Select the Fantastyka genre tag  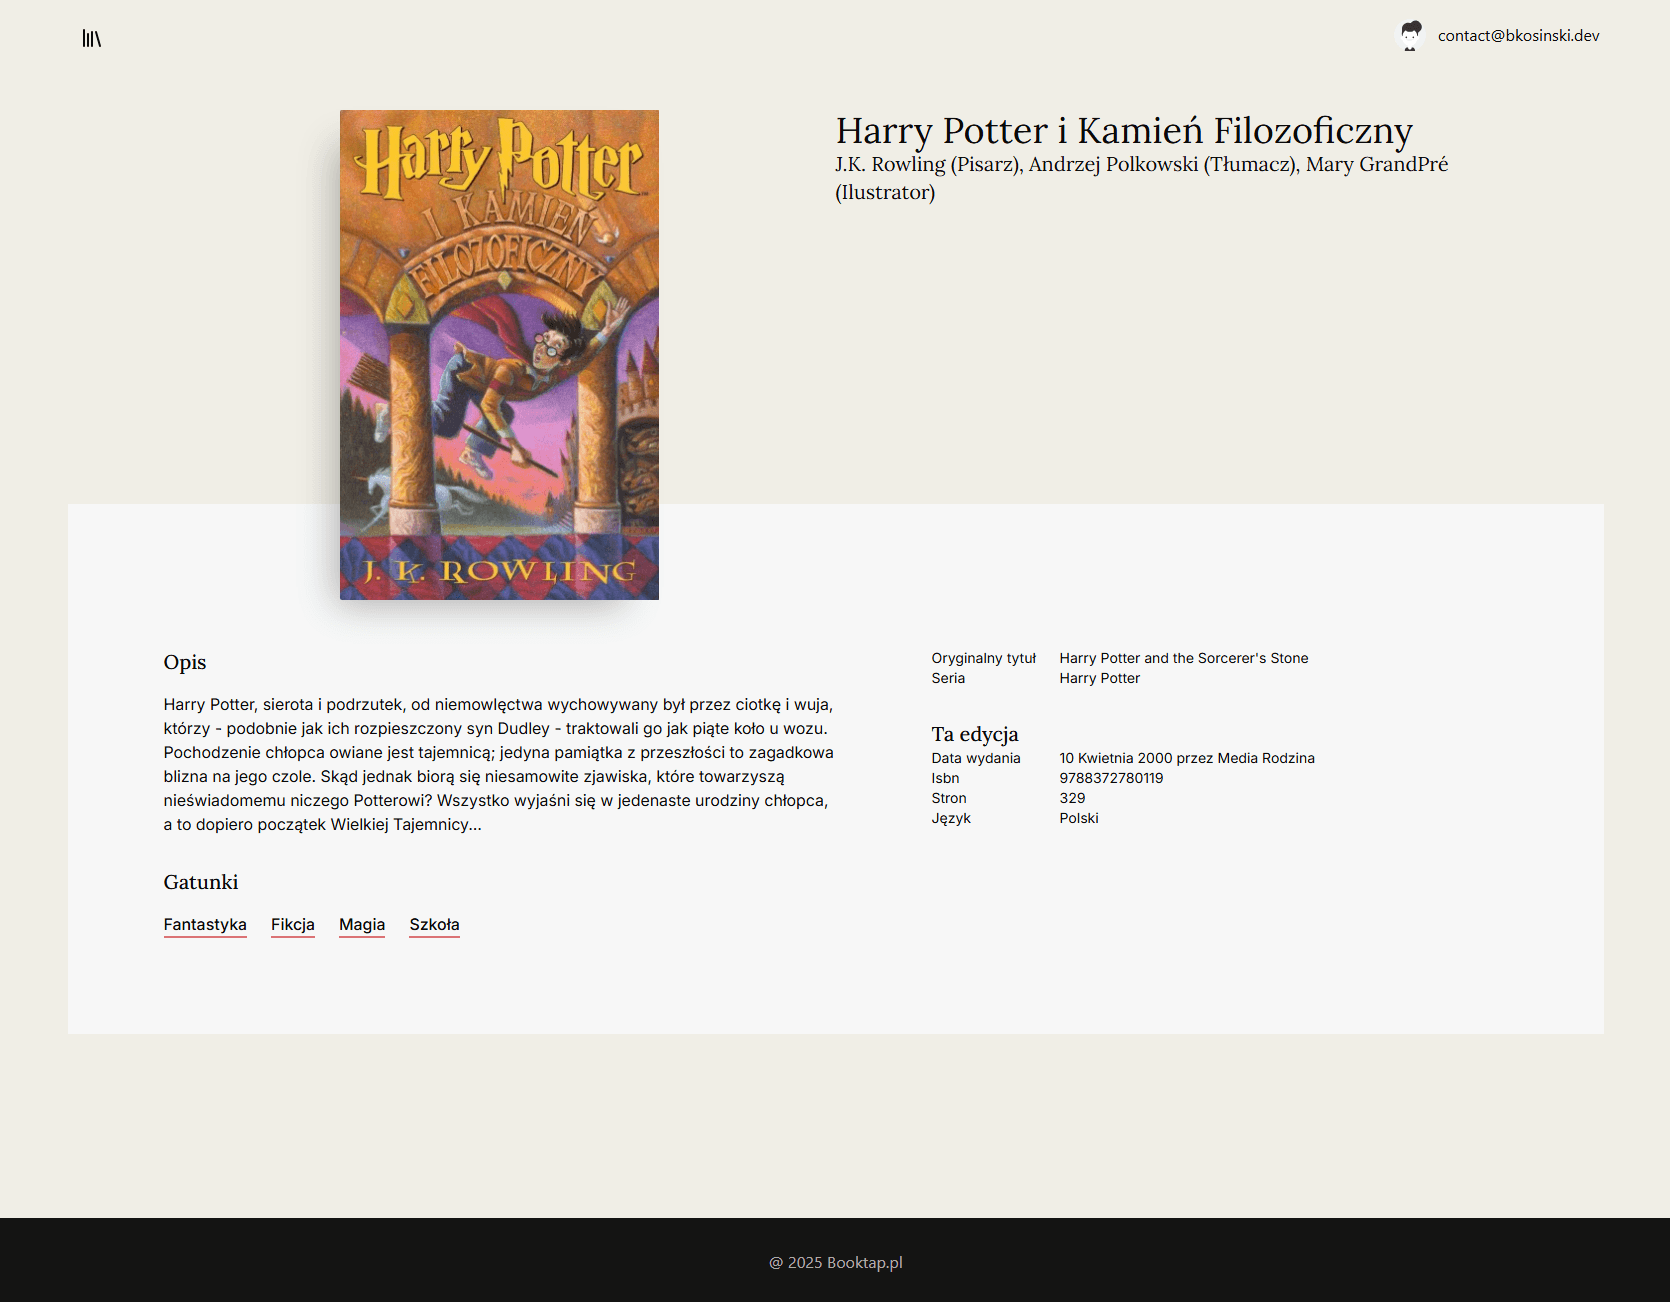(205, 924)
